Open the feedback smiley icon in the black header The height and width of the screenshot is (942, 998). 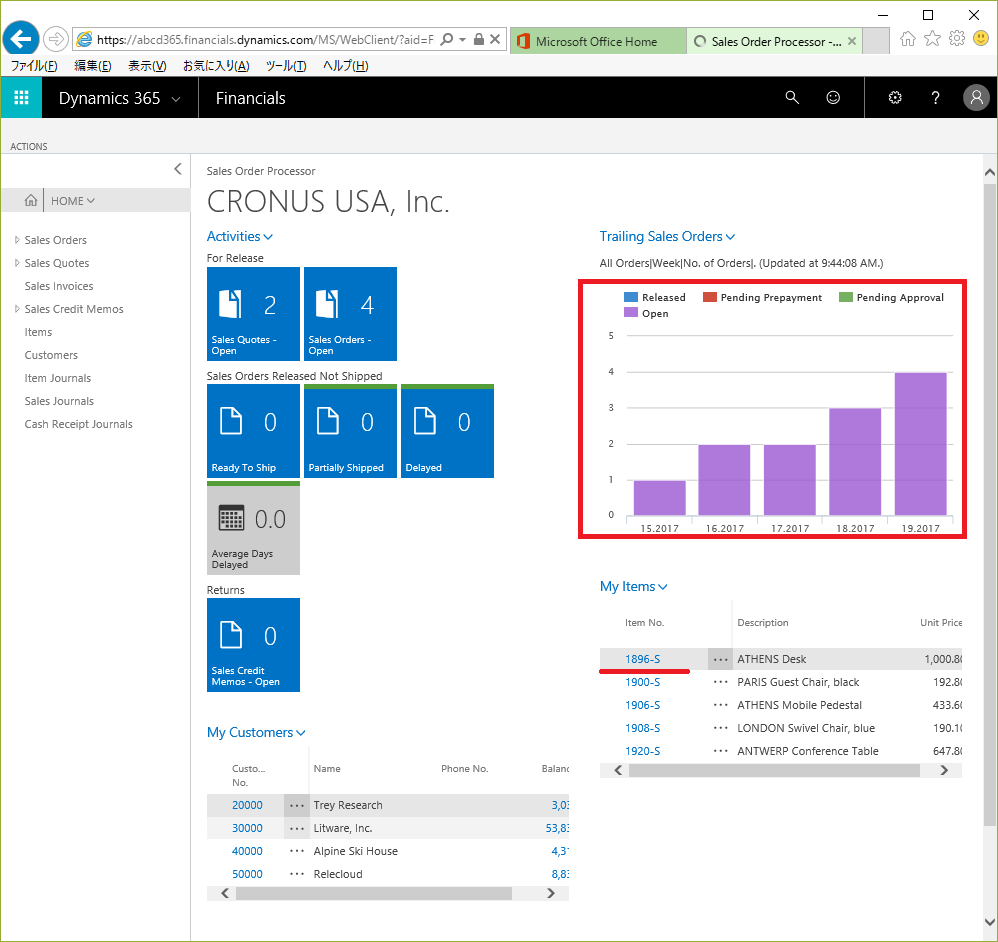pos(833,97)
